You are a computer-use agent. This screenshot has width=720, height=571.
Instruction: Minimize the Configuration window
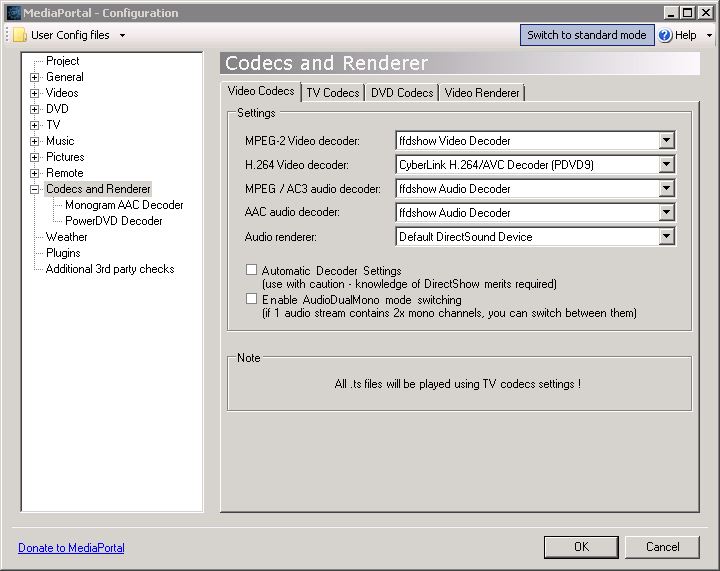pyautogui.click(x=671, y=13)
